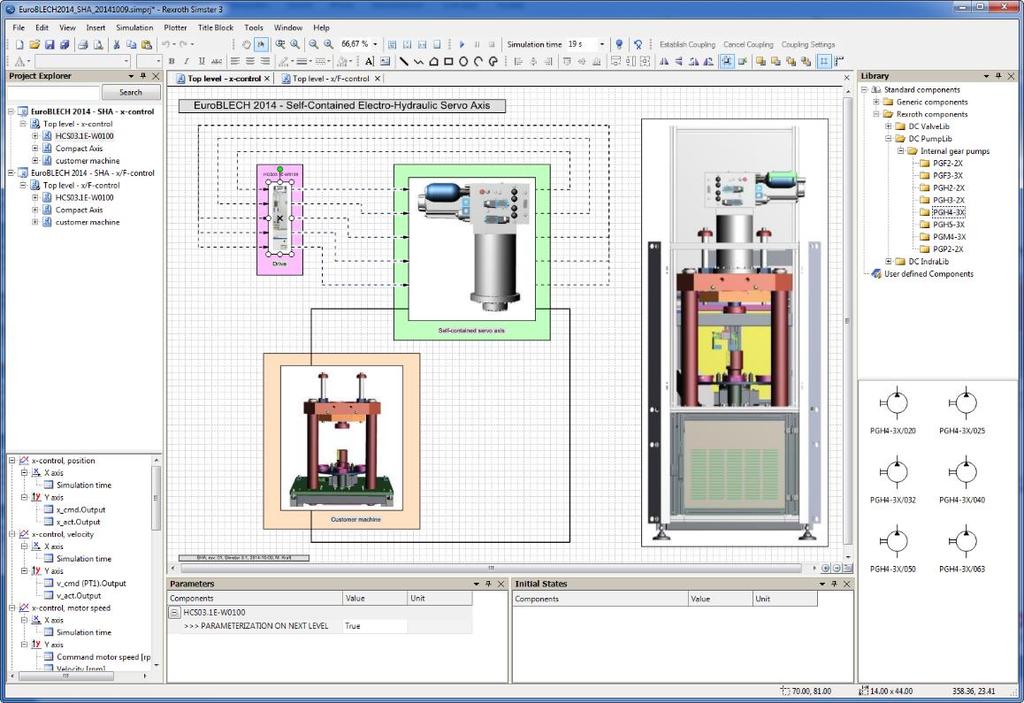Select the PGH4-3X/063 pump symbol
1024x703 pixels.
click(962, 549)
